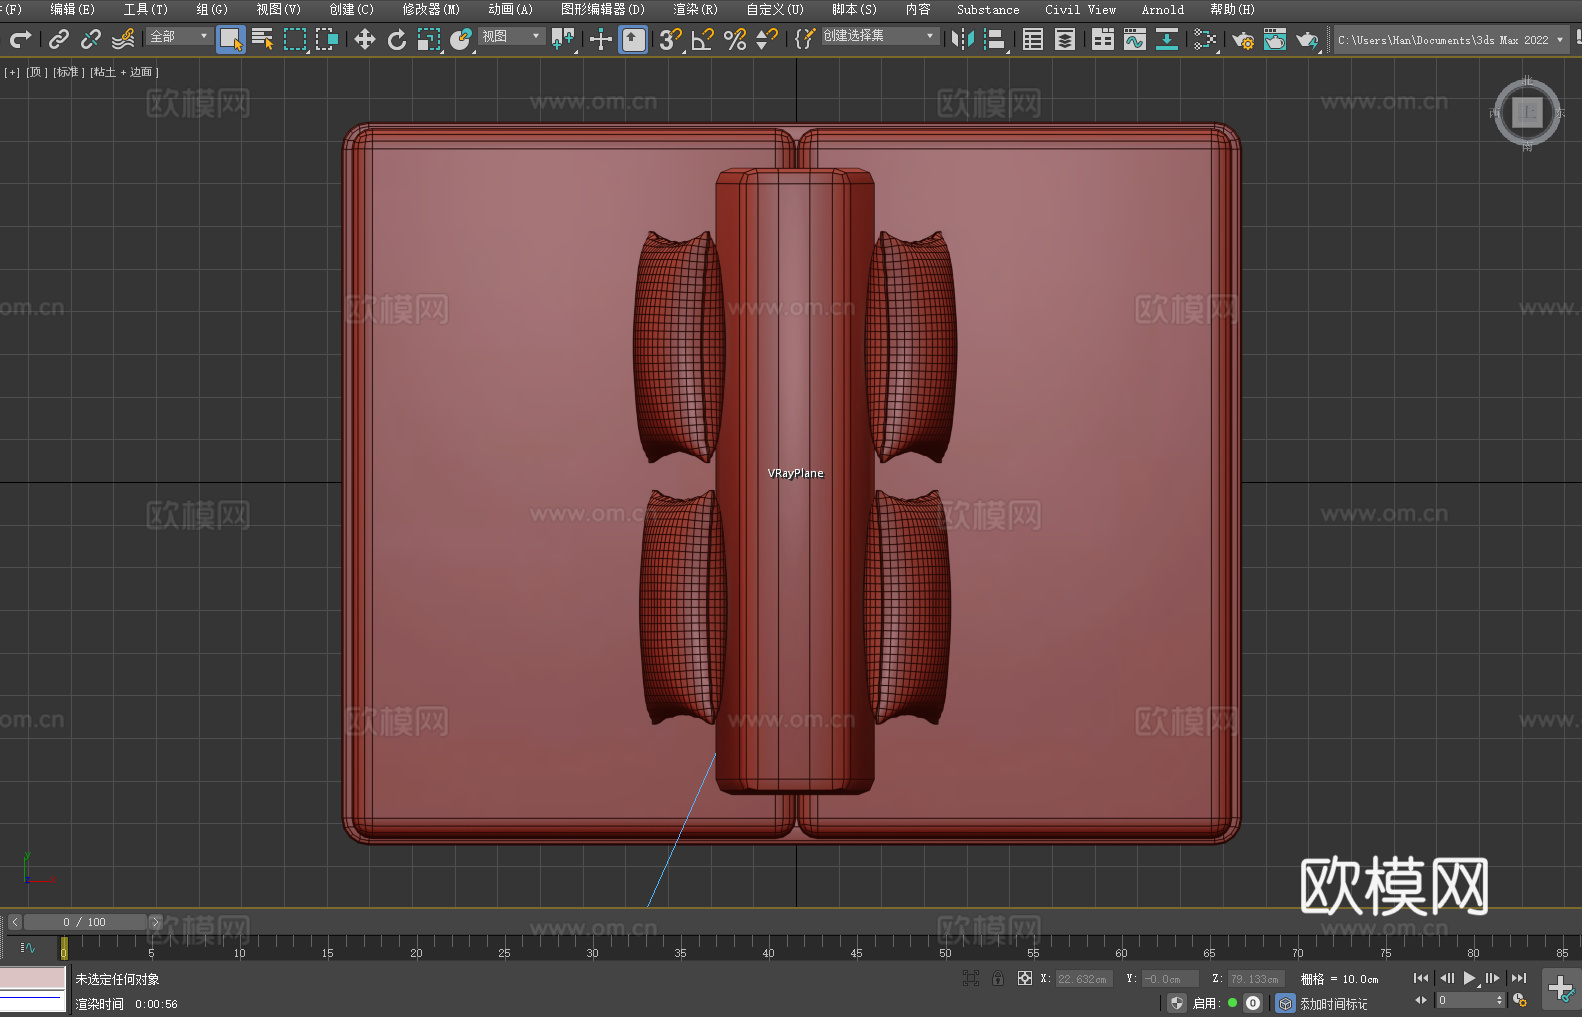Open the Curve Editor

1134,39
